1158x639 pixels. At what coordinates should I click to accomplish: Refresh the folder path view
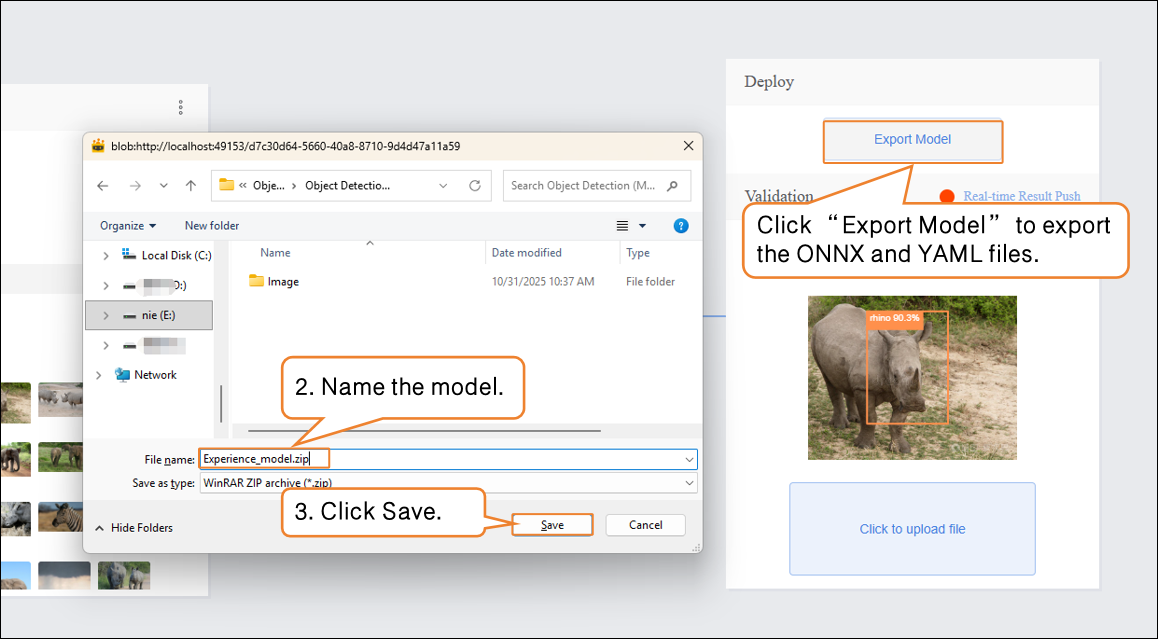[x=475, y=186]
